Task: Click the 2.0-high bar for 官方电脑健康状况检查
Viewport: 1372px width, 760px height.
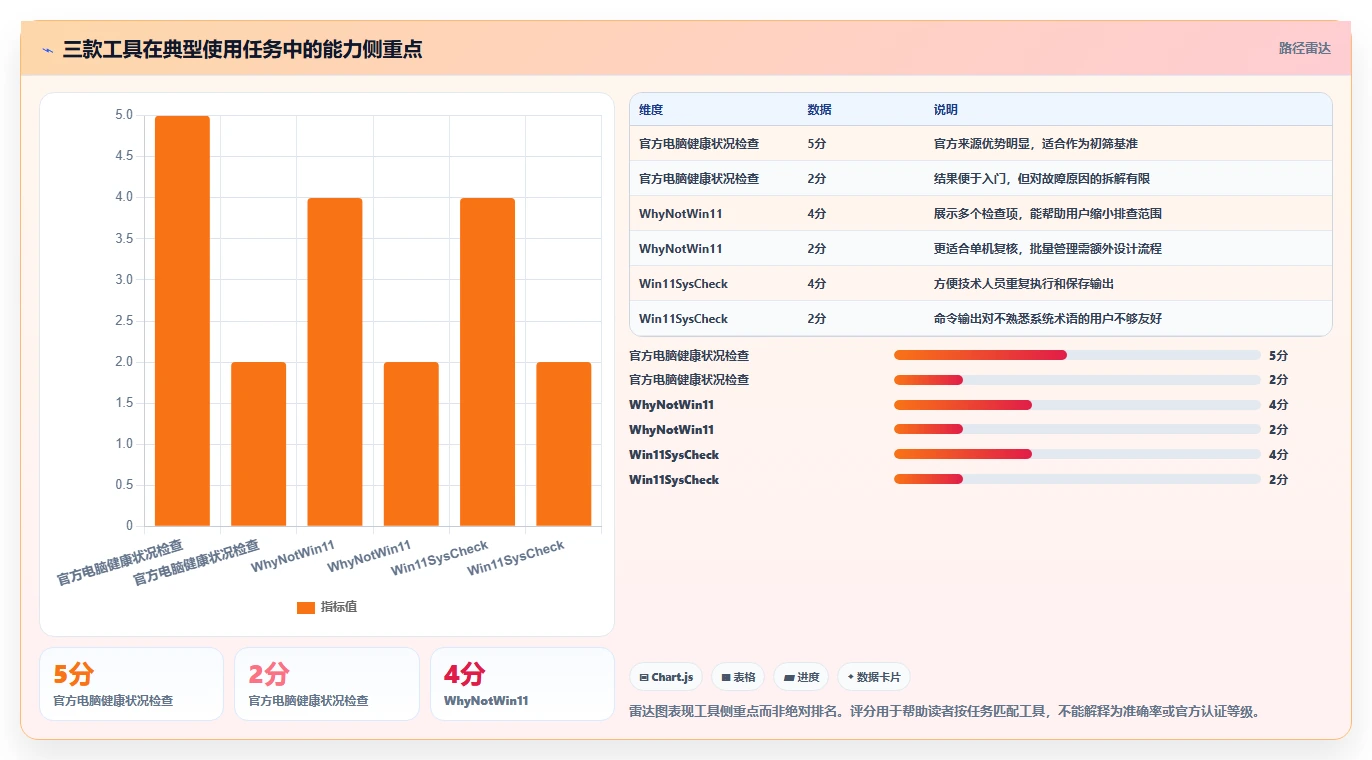Action: [x=258, y=444]
